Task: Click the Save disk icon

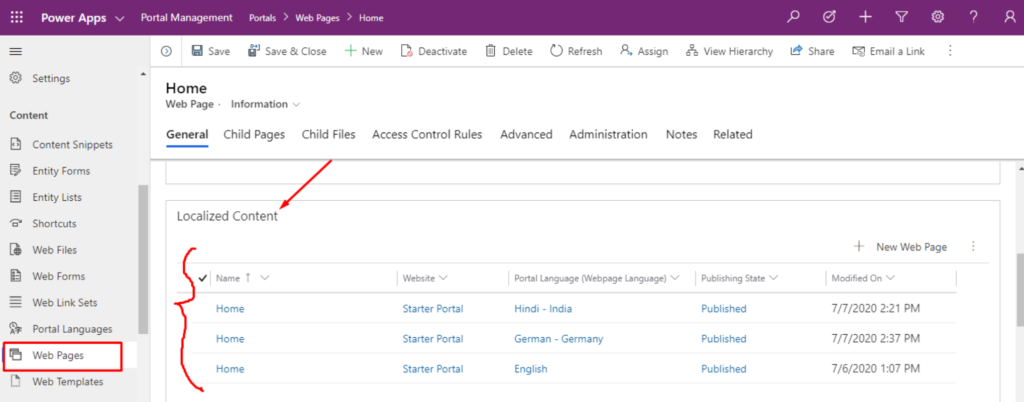Action: [x=197, y=51]
